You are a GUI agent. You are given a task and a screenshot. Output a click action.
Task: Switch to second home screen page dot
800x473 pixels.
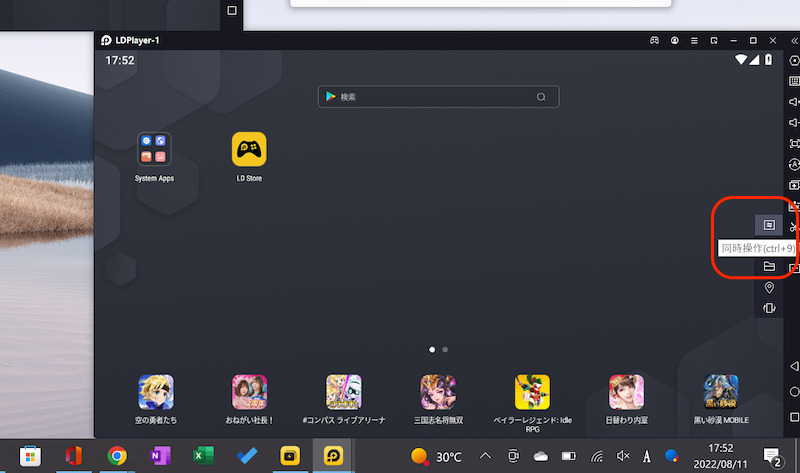(445, 350)
